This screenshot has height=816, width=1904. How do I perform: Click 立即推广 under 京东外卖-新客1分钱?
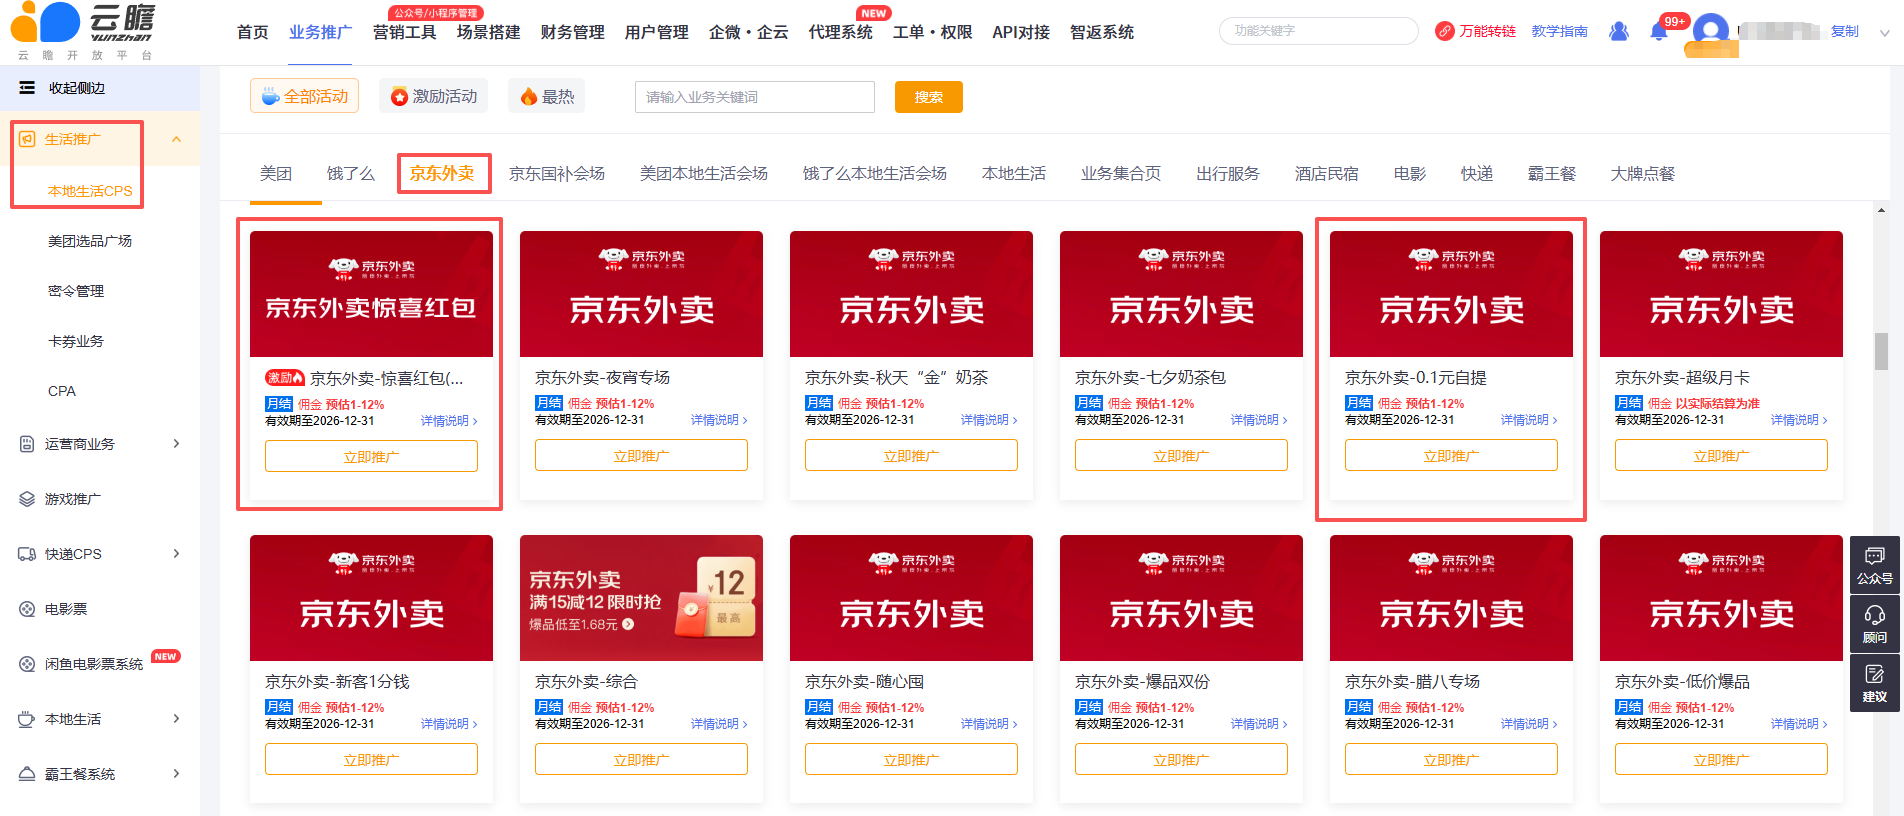click(x=371, y=760)
